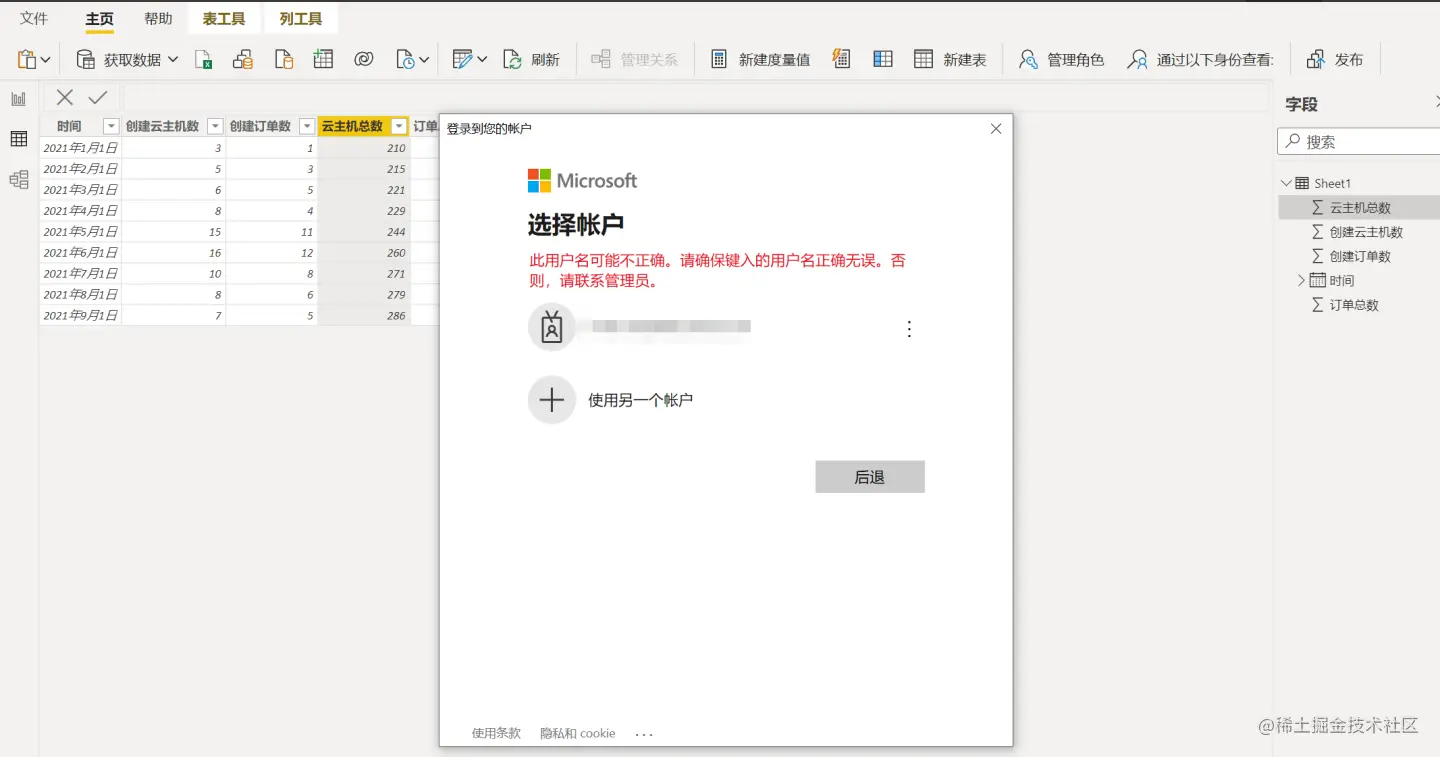Switch to Model view sidebar icon
The width and height of the screenshot is (1440, 757).
(x=19, y=180)
